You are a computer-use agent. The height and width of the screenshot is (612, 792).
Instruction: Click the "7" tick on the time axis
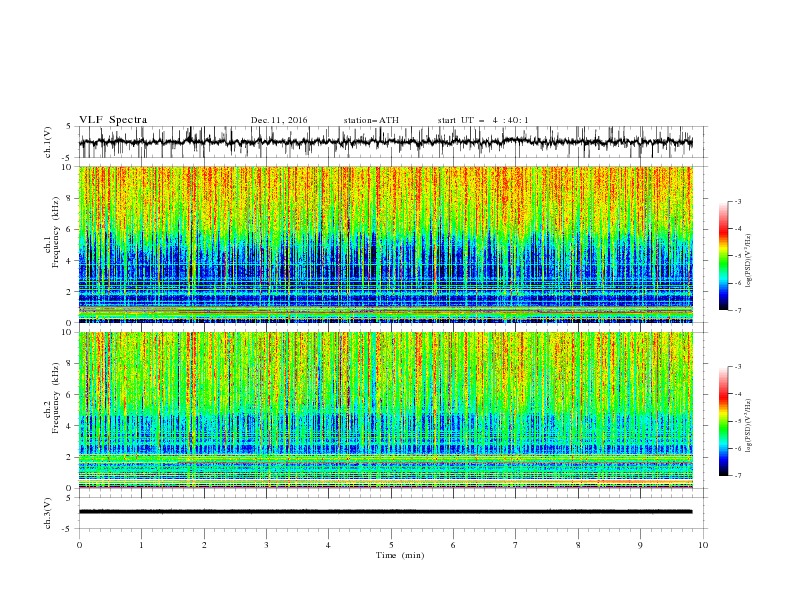(x=516, y=545)
